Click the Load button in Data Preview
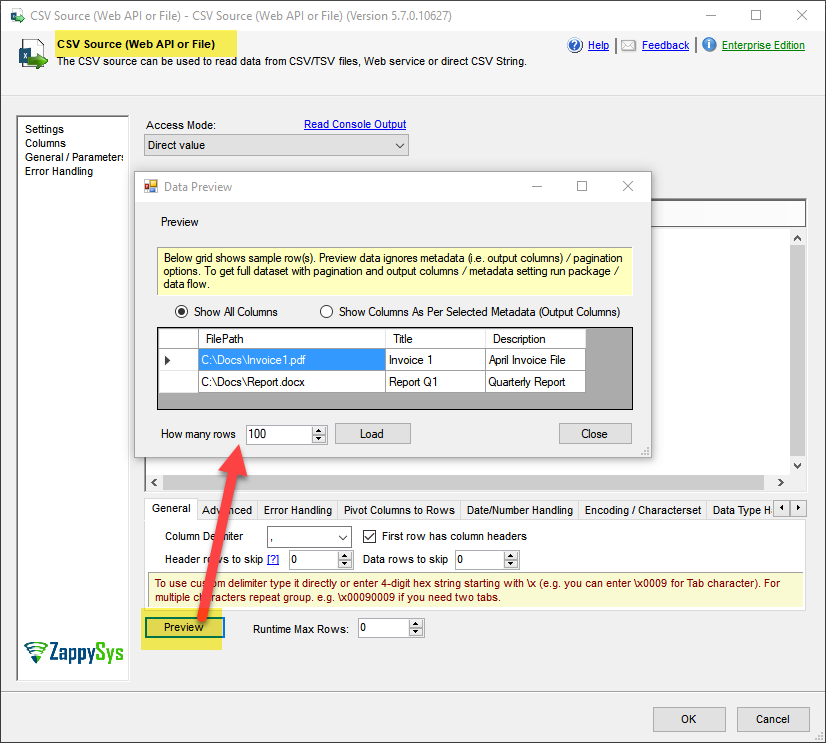This screenshot has width=826, height=743. (372, 434)
